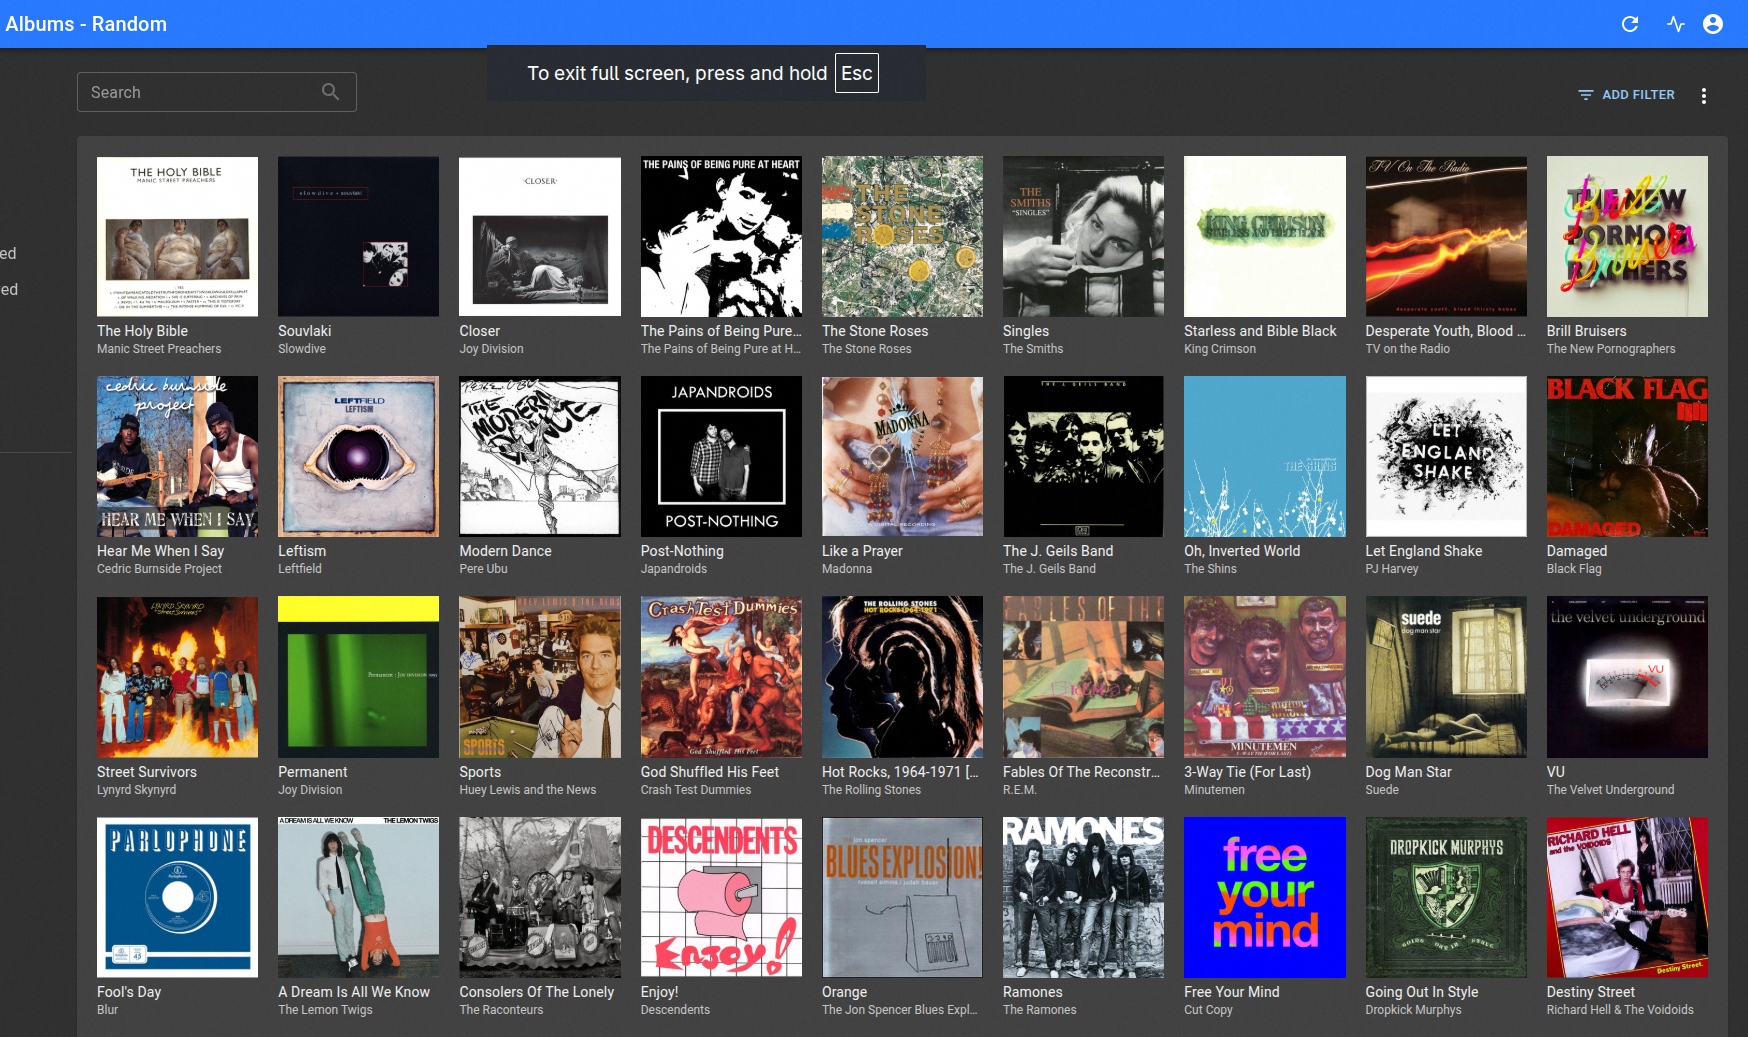Click the refresh icon in top bar

(1630, 24)
